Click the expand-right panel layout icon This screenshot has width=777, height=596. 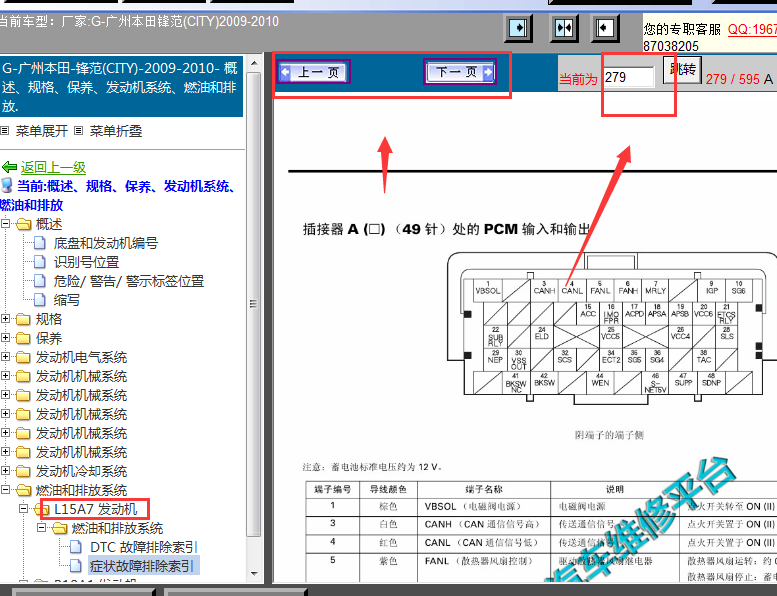(x=518, y=28)
